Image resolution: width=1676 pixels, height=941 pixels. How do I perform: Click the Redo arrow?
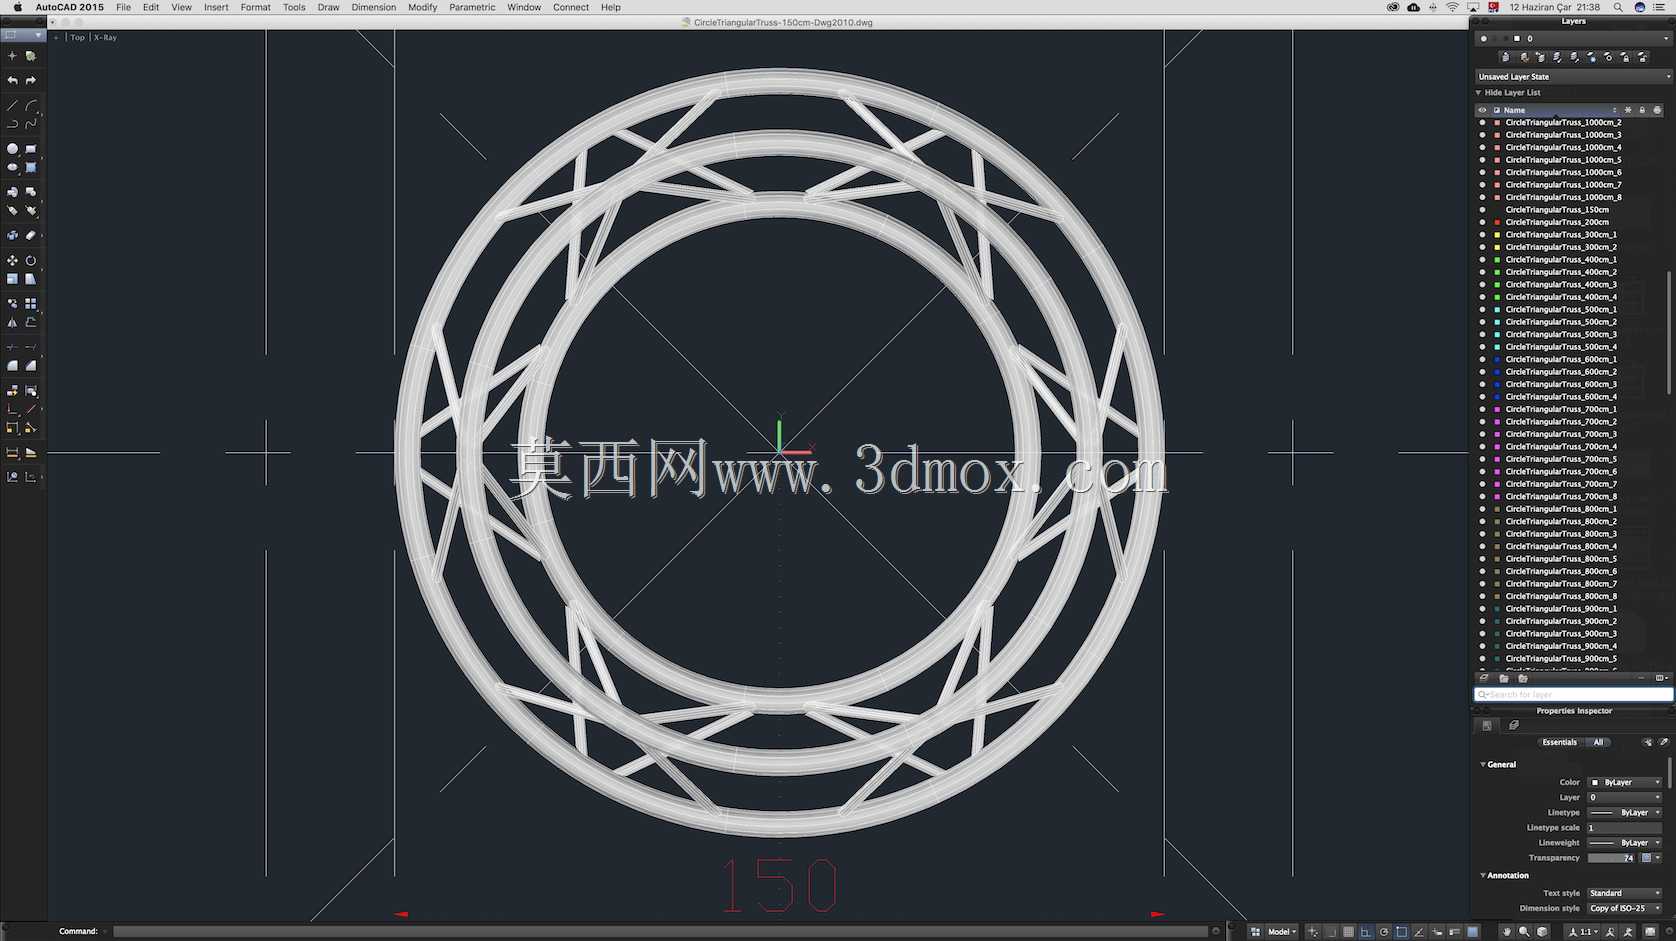point(31,80)
